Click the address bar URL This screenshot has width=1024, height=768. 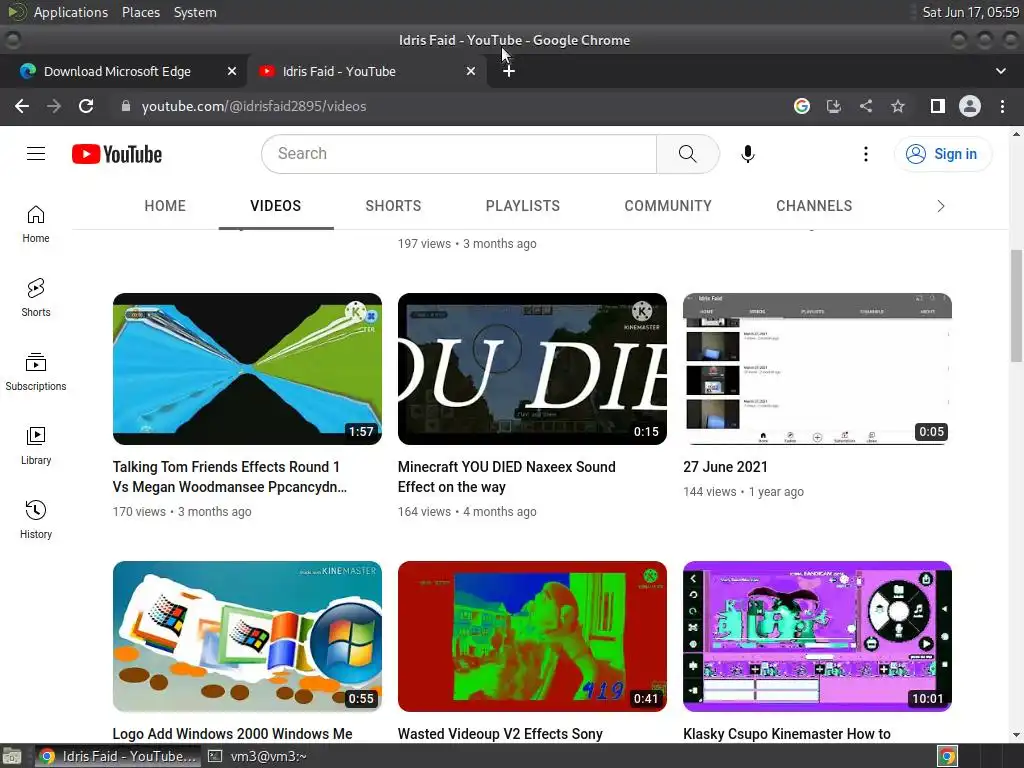click(x=254, y=106)
